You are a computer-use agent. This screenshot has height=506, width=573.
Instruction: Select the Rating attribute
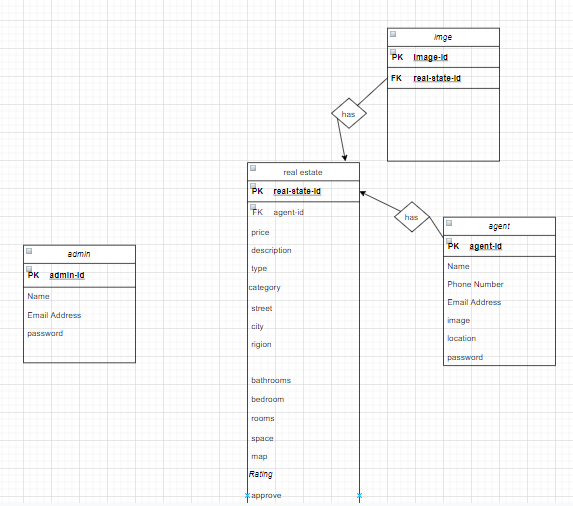click(261, 474)
